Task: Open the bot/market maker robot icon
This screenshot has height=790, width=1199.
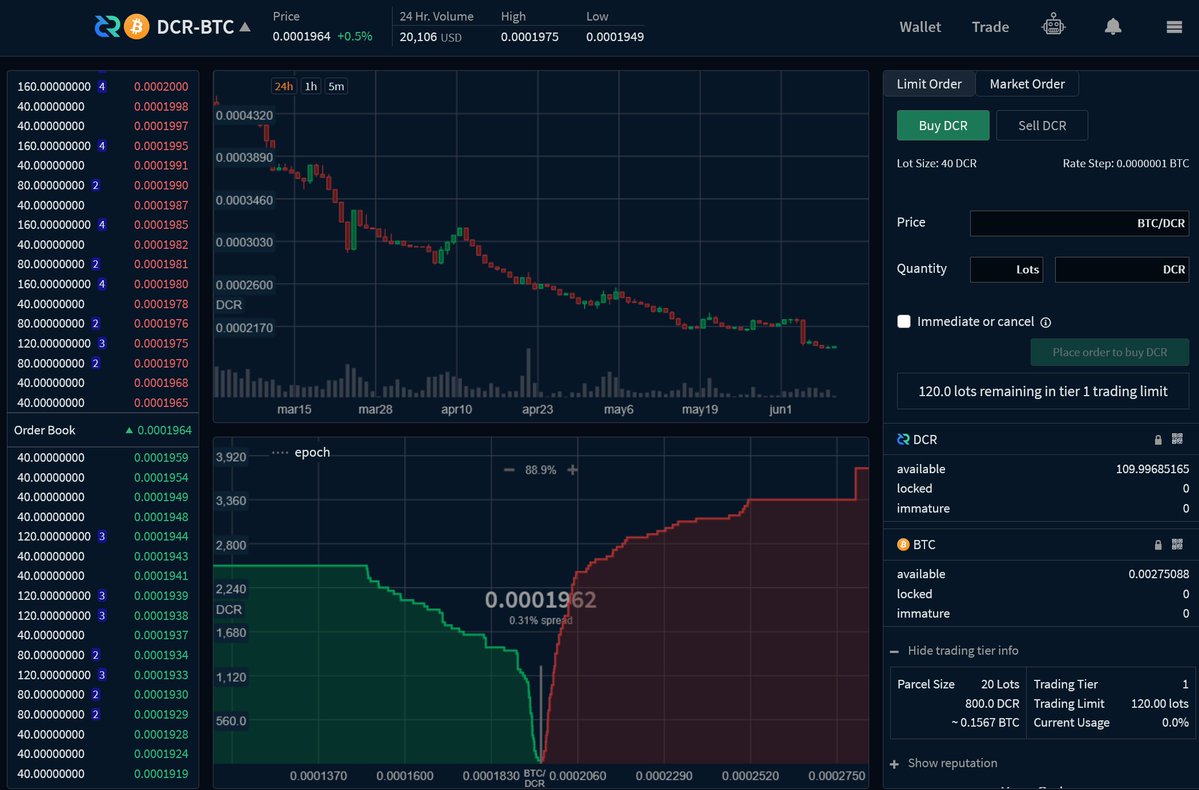Action: pyautogui.click(x=1053, y=26)
